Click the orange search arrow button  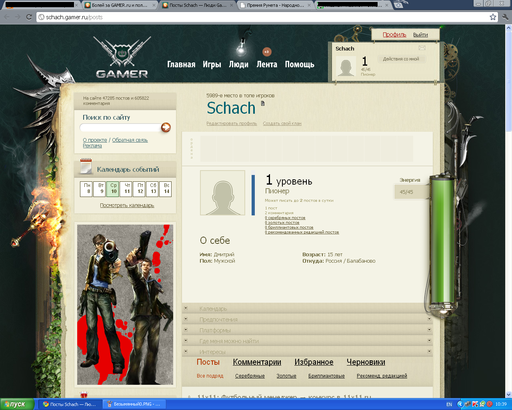tap(166, 127)
